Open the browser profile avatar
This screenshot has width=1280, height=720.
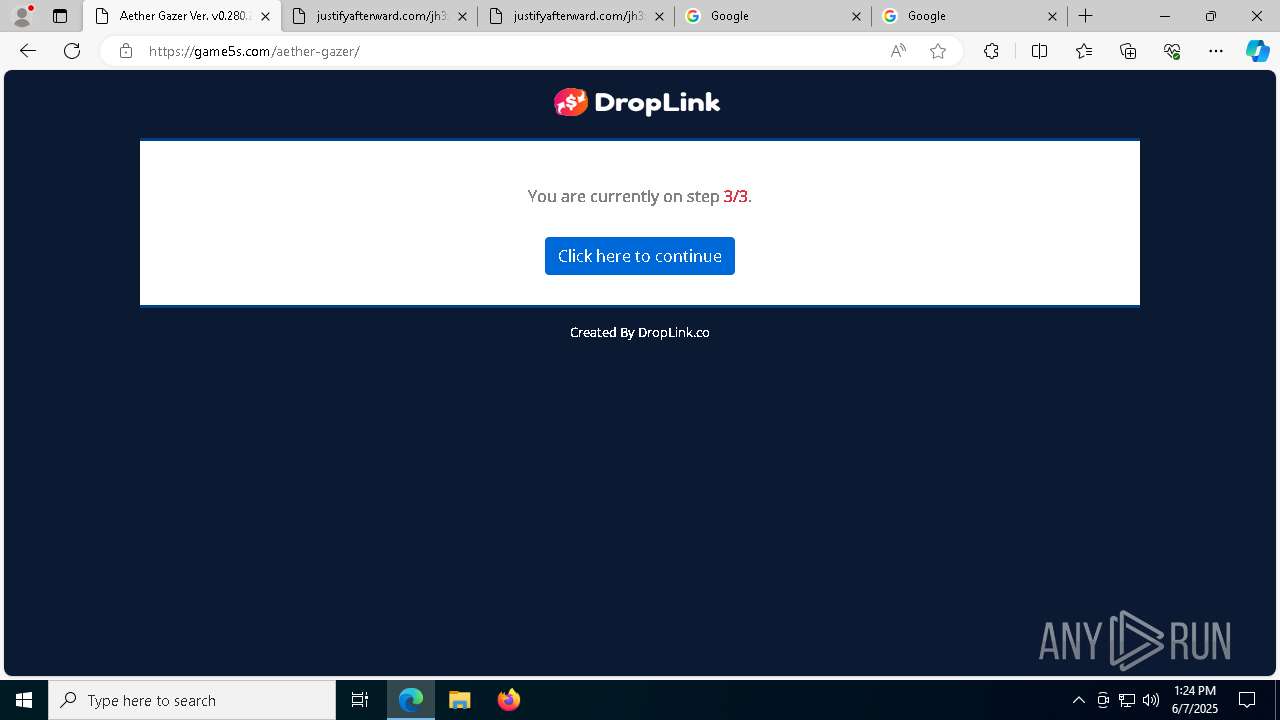pos(22,16)
